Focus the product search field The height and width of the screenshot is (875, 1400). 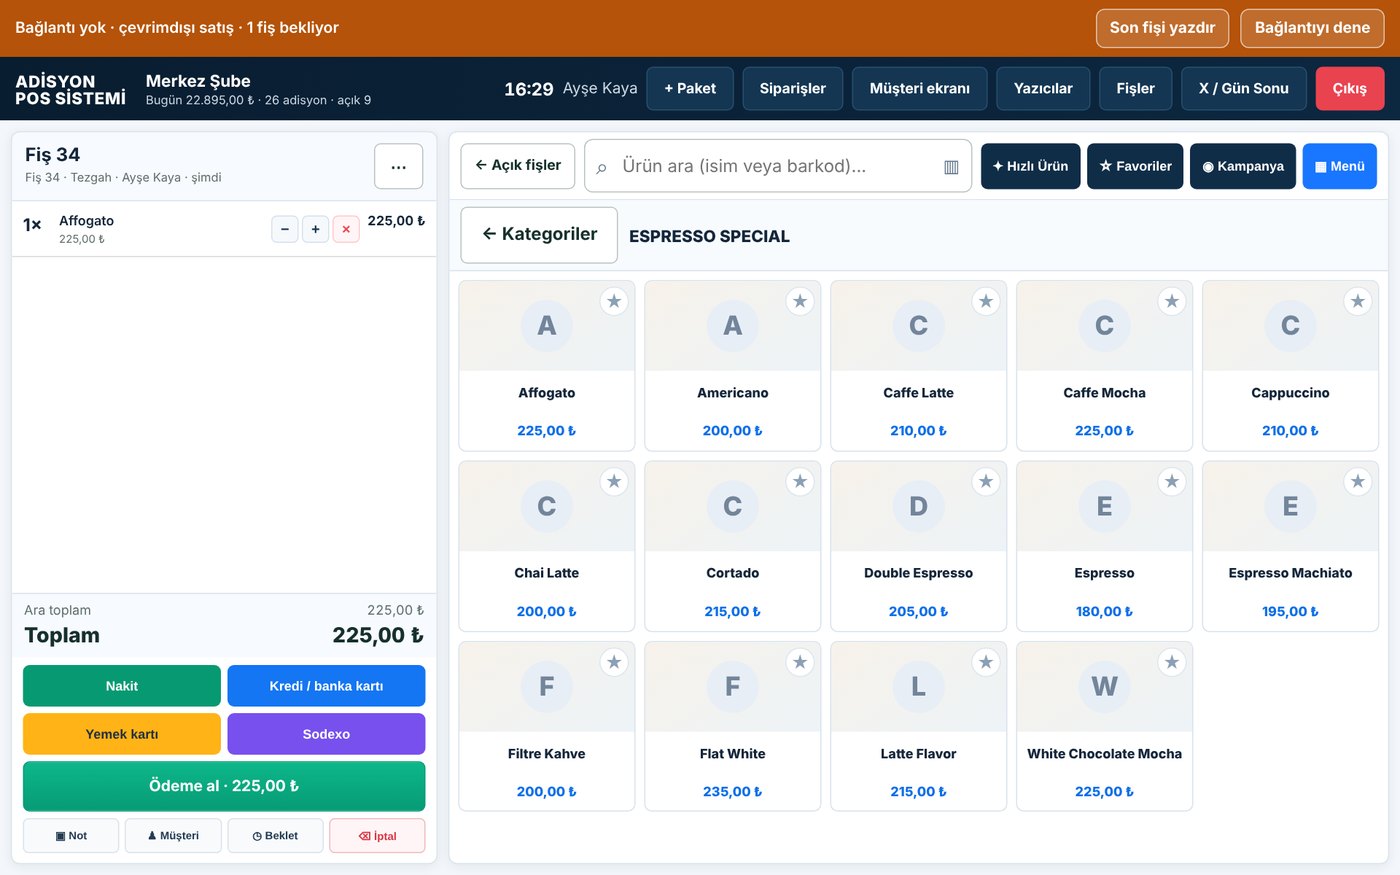778,166
